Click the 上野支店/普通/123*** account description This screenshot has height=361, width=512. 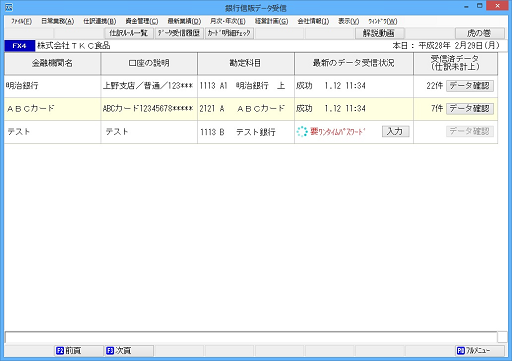[x=149, y=86]
